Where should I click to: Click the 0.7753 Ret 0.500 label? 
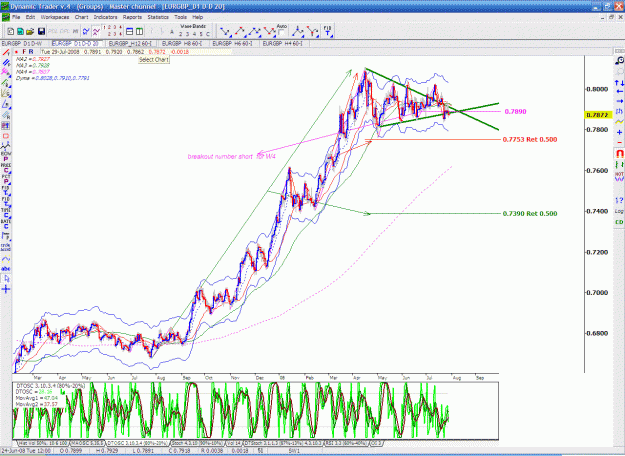click(x=530, y=140)
